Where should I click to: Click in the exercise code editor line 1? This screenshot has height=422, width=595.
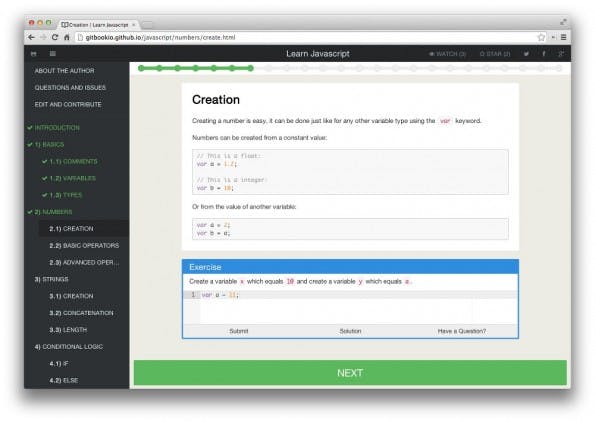pyautogui.click(x=358, y=295)
